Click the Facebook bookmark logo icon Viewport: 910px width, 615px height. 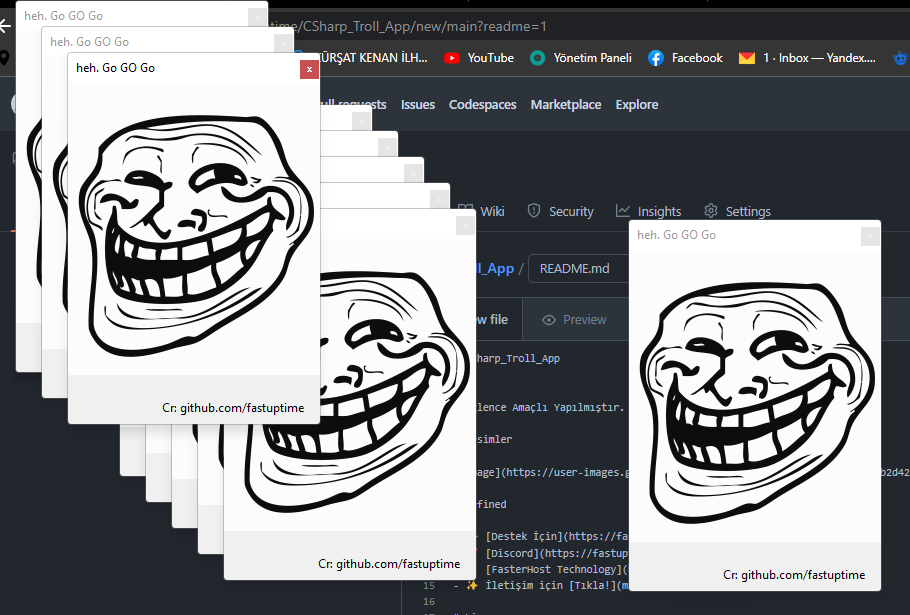(x=656, y=58)
